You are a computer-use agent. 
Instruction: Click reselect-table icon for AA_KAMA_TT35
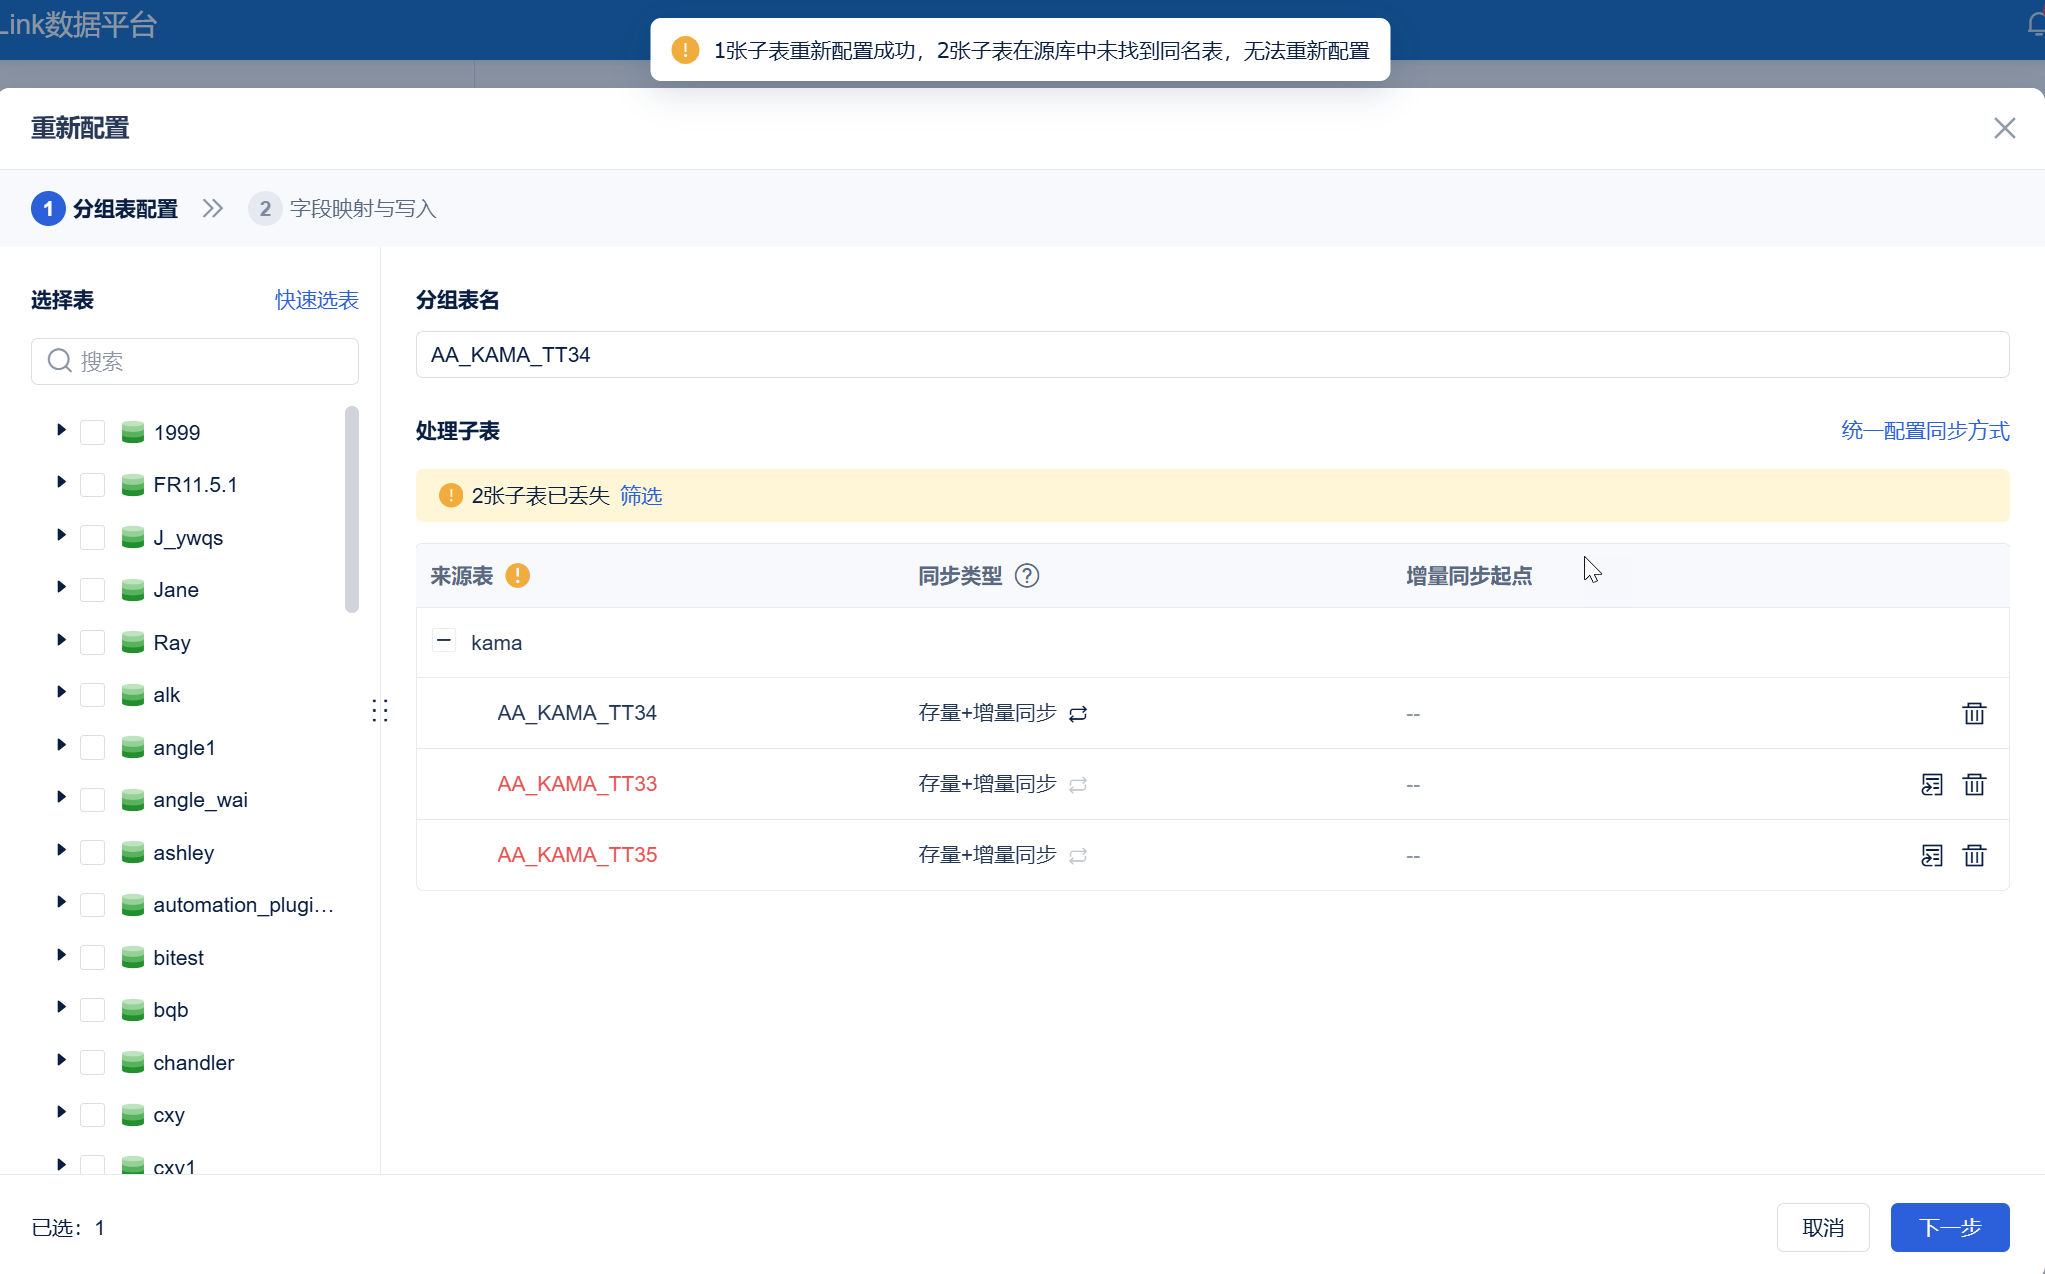tap(1932, 855)
